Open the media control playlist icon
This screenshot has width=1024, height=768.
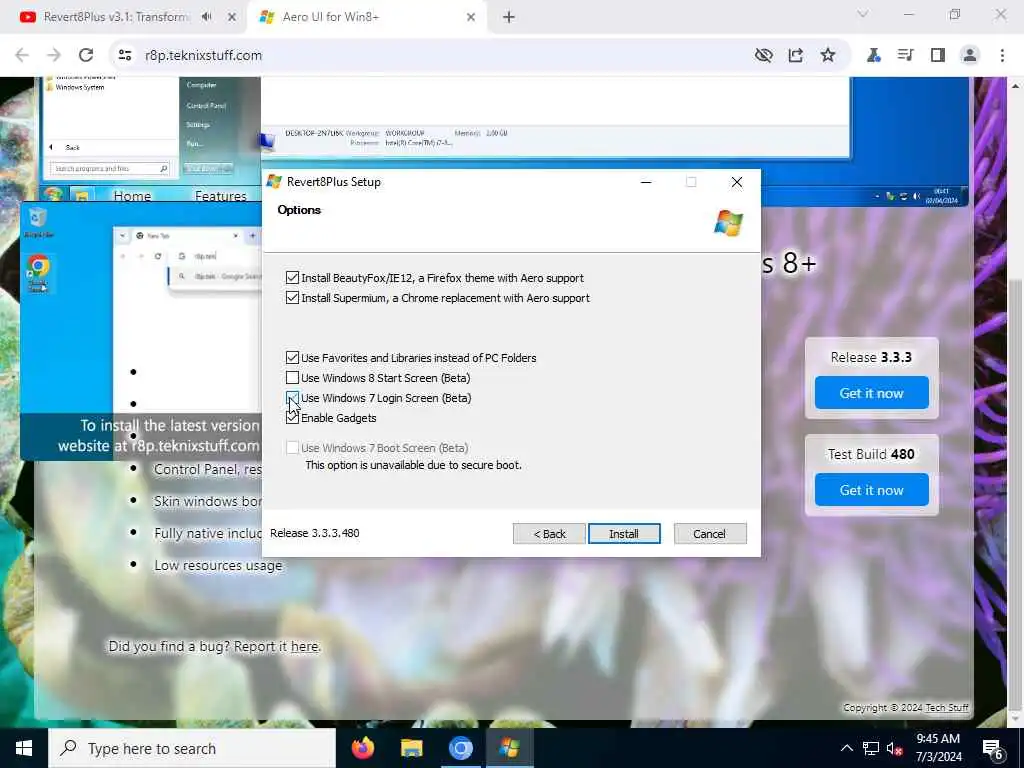905,56
